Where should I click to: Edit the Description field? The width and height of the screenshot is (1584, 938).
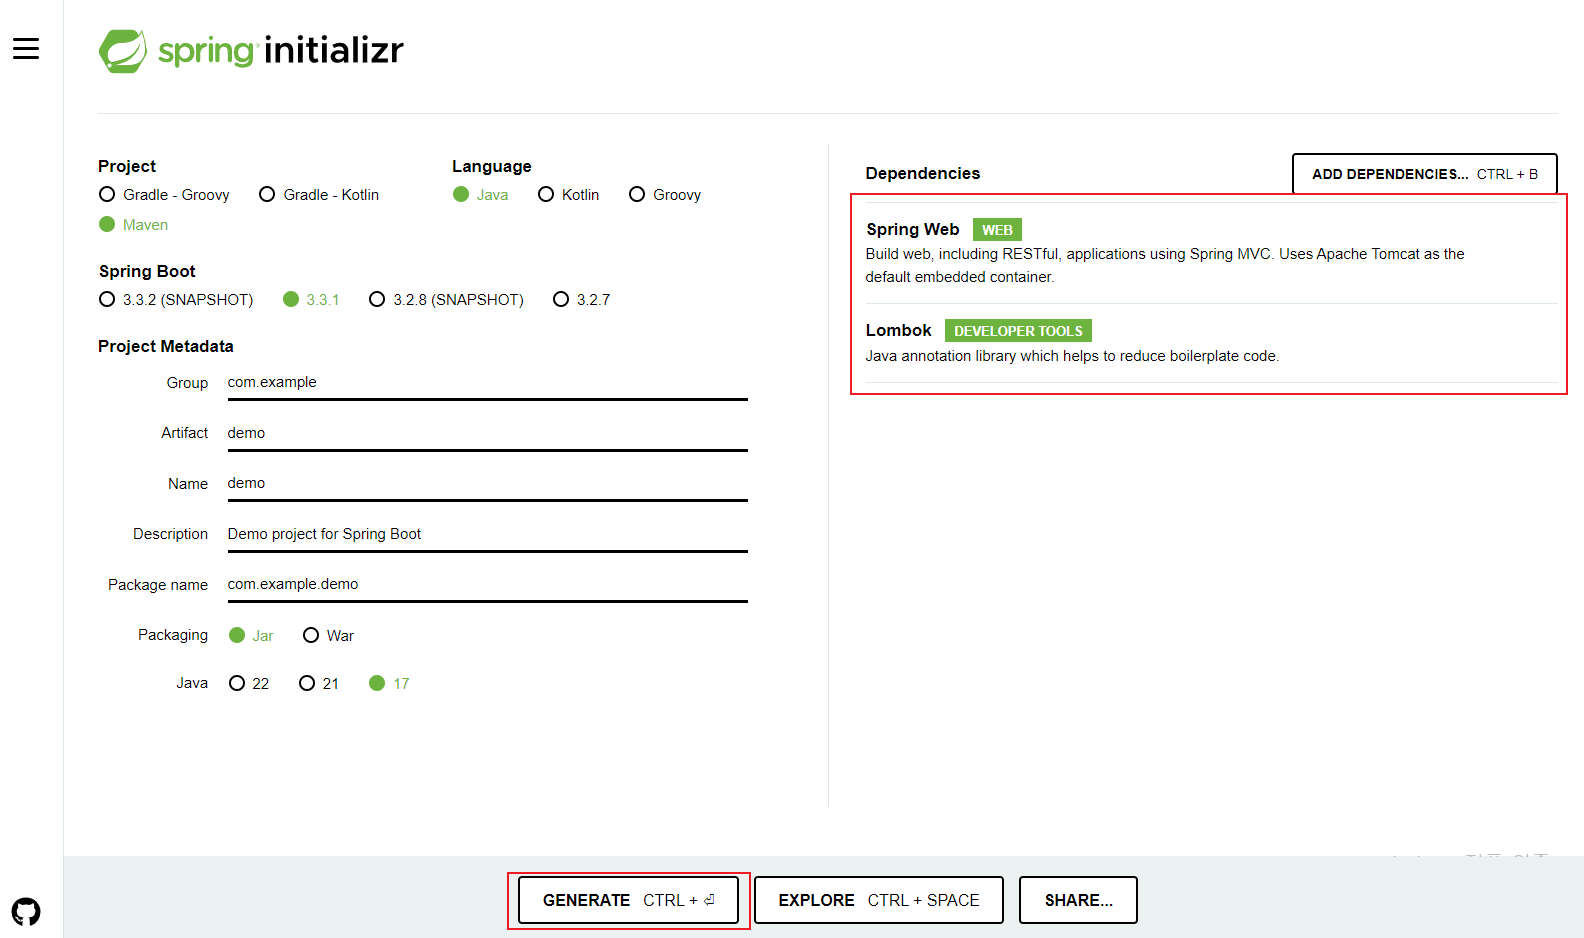click(x=488, y=535)
